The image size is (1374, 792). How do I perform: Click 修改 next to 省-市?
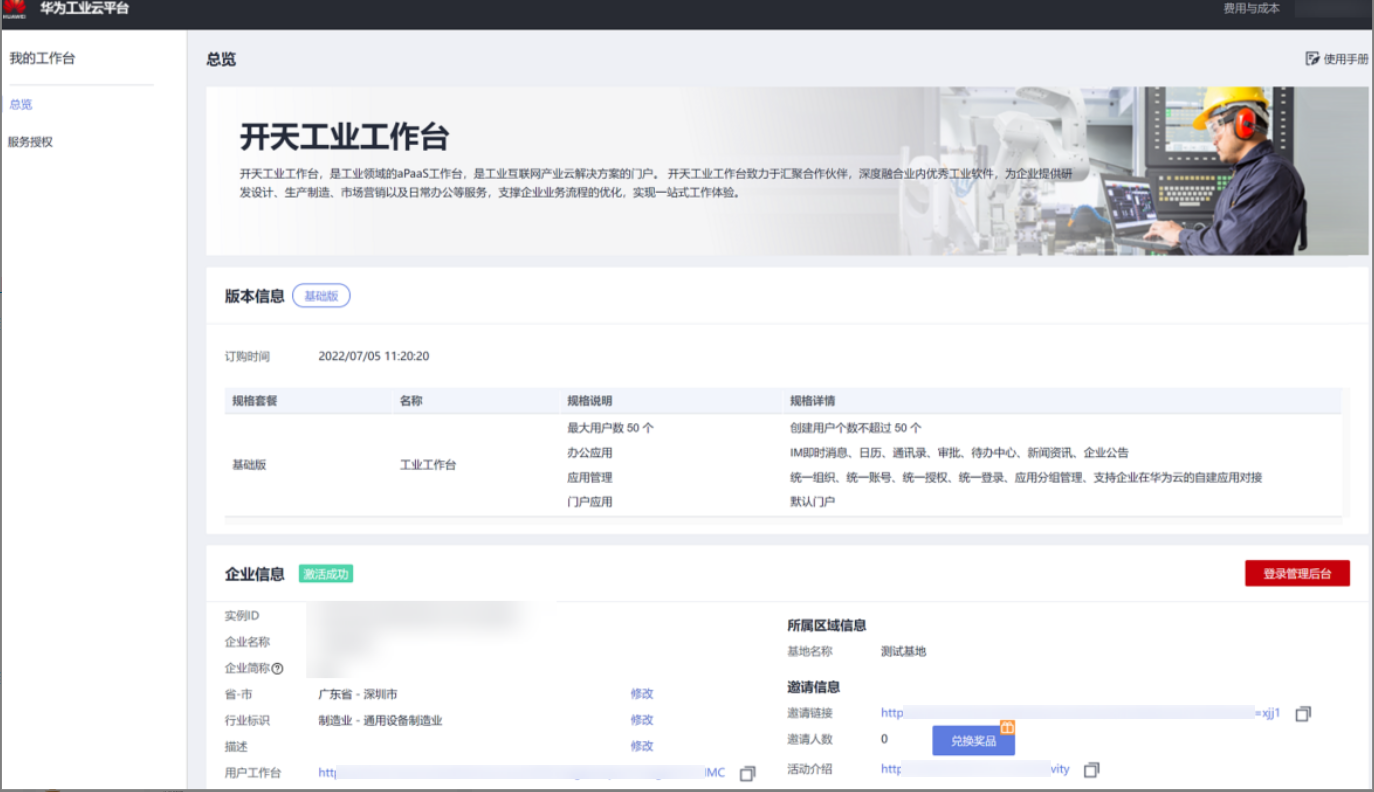pos(642,694)
